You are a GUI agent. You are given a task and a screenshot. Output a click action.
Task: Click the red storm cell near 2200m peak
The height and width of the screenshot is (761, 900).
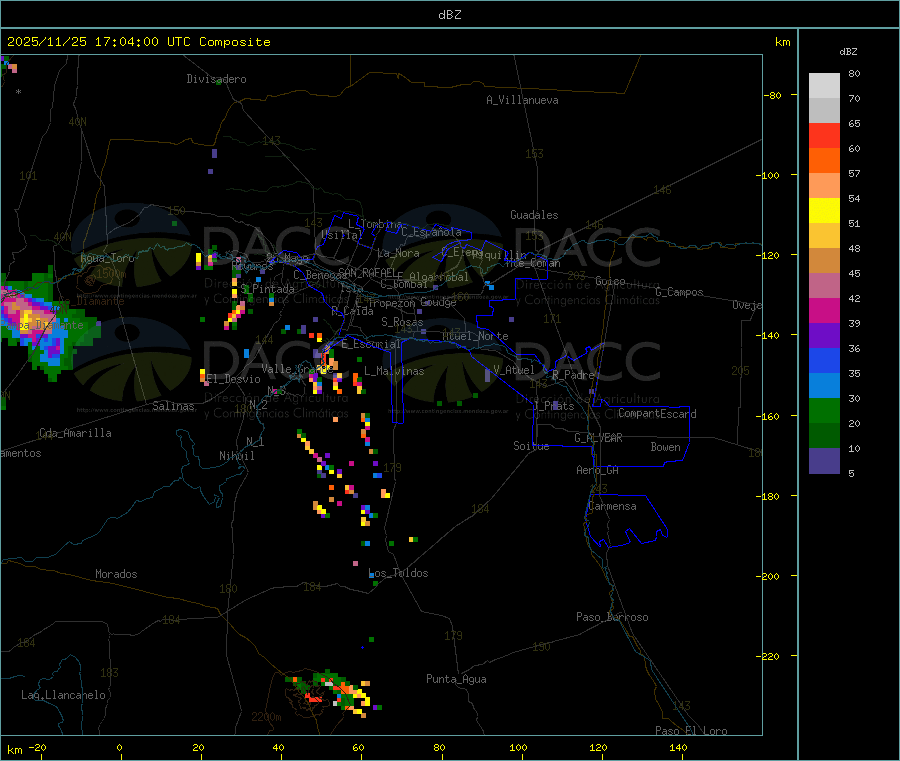[313, 698]
